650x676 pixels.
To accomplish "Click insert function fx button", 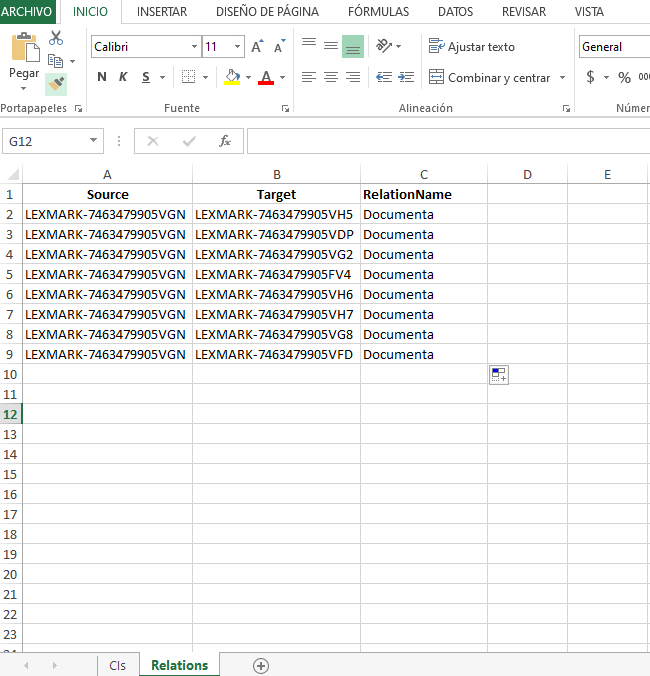I will 225,141.
